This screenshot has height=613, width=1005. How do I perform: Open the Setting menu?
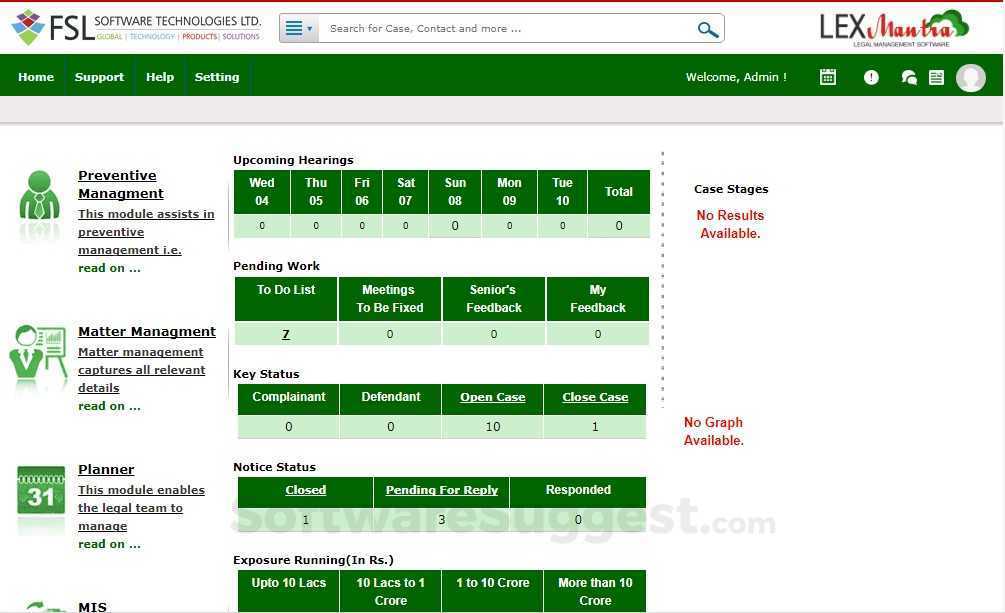tap(217, 76)
